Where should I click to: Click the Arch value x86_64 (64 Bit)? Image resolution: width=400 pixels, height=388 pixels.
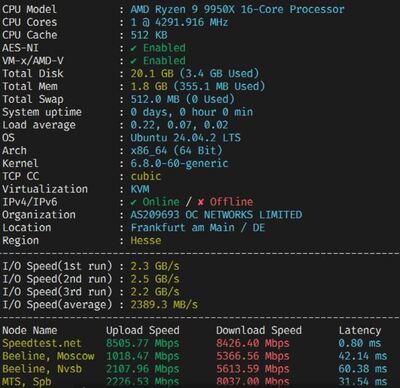(176, 150)
